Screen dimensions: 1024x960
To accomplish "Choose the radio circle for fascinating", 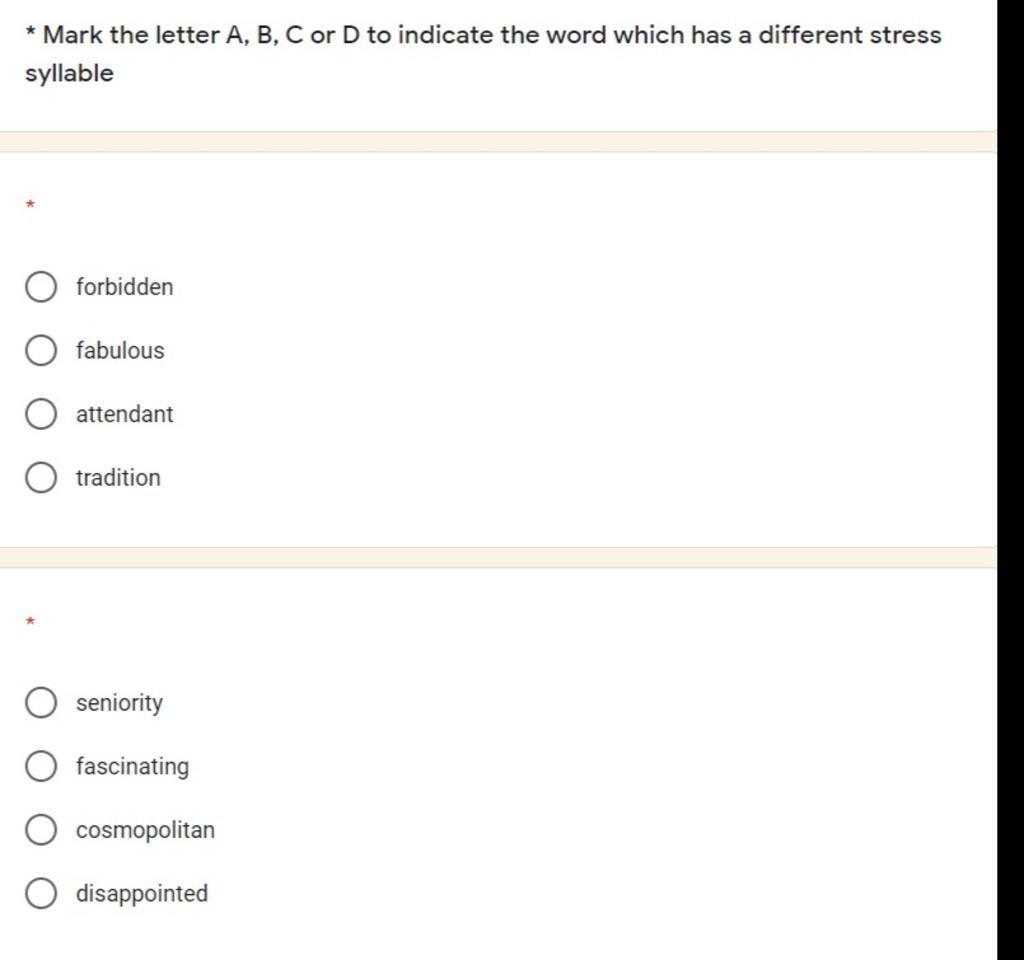I will coord(40,766).
